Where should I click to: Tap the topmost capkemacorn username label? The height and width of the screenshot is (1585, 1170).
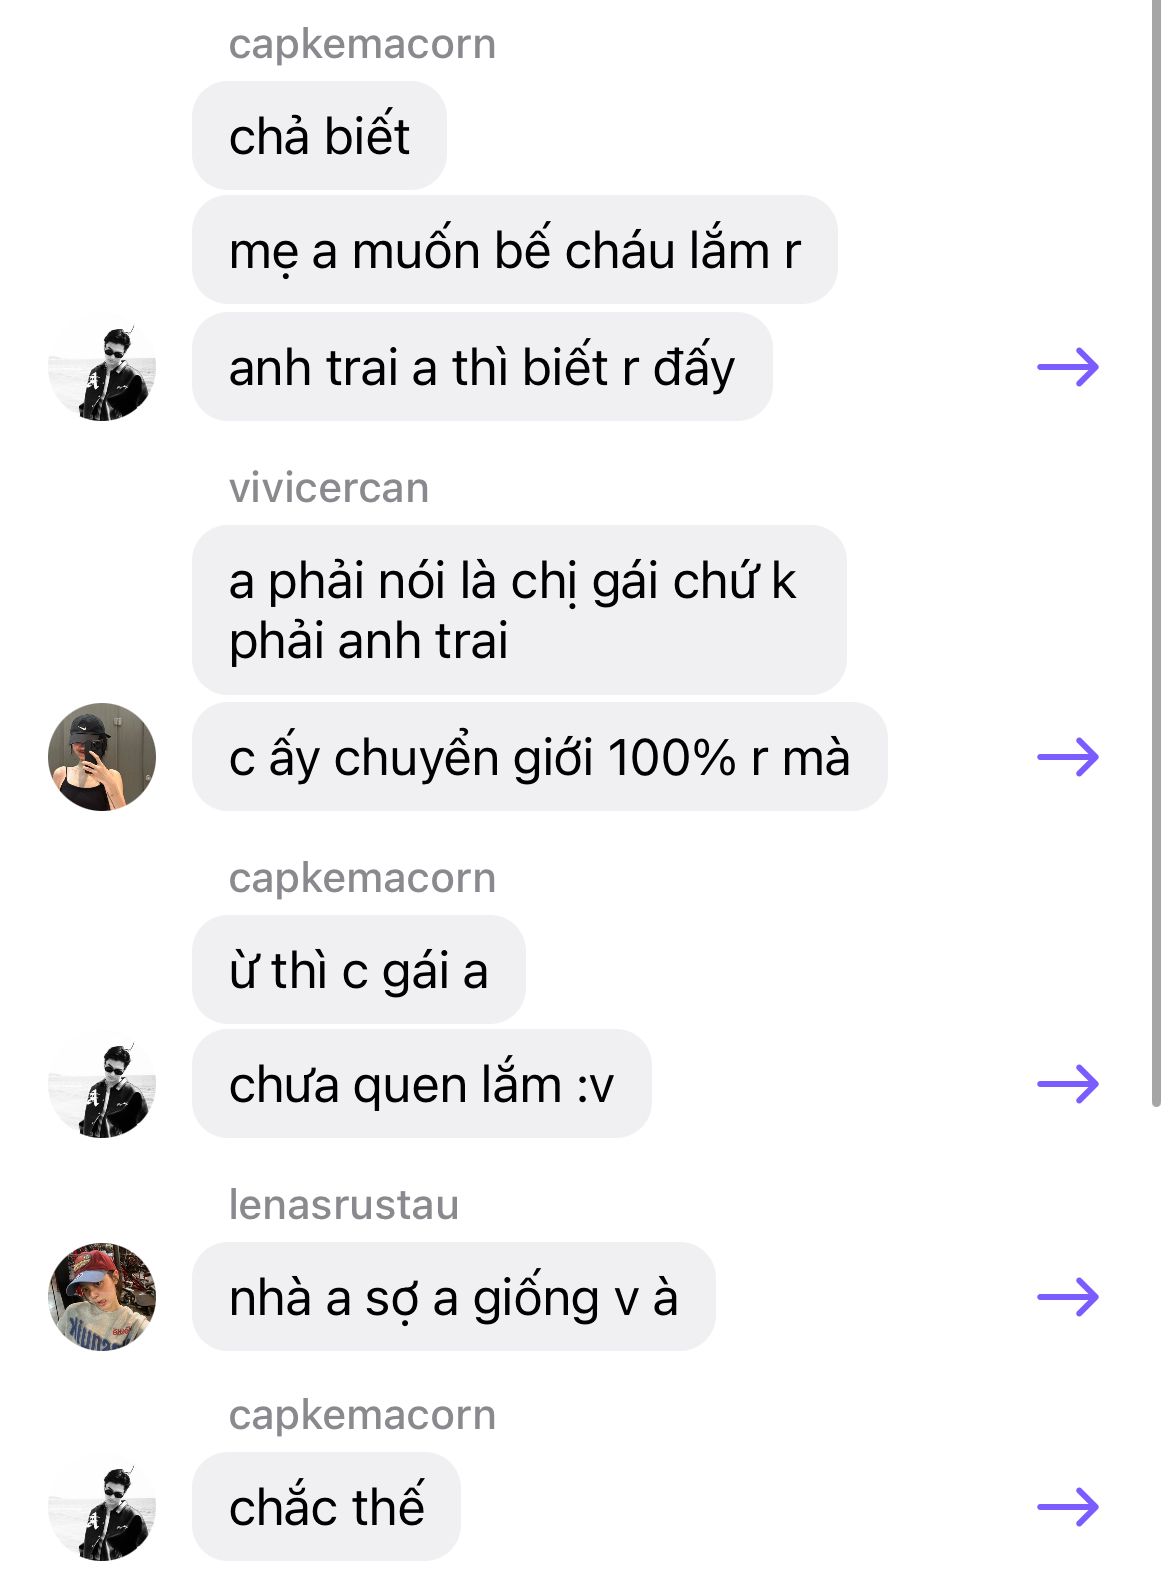(x=362, y=44)
